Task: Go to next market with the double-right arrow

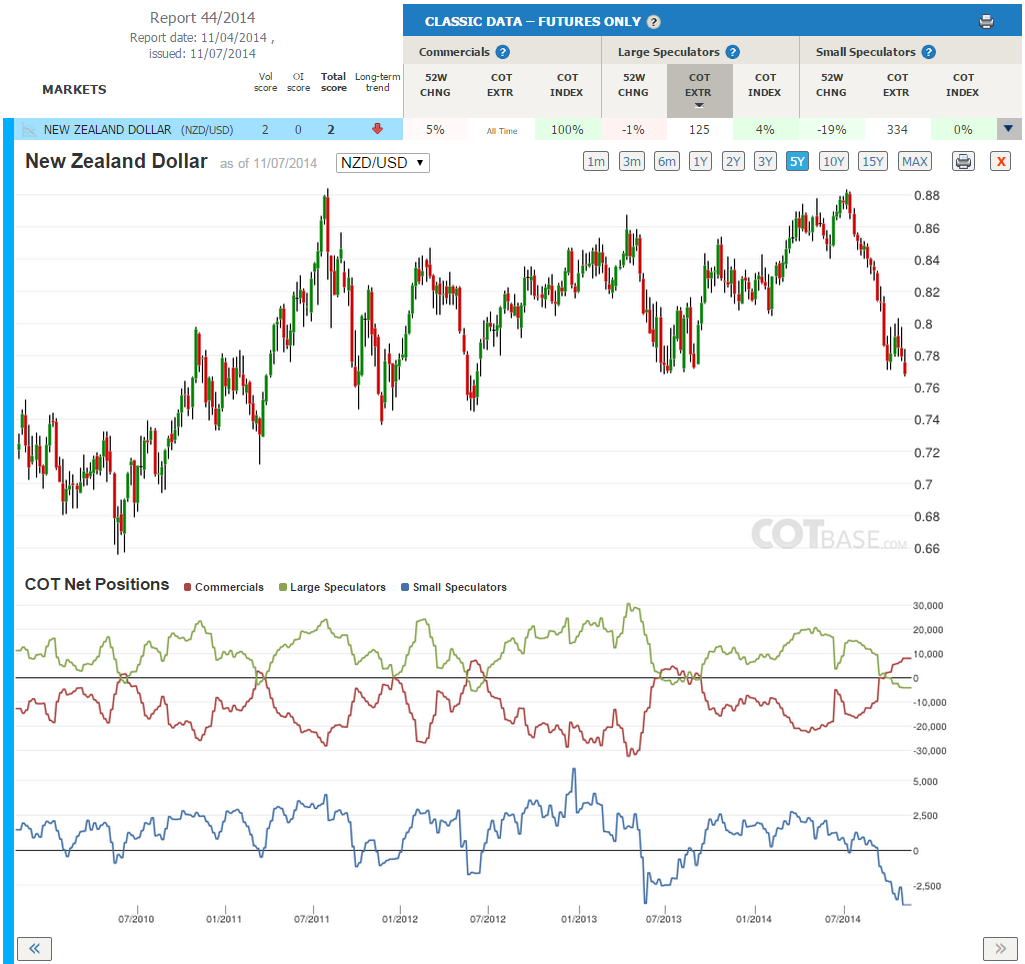Action: tap(1000, 948)
